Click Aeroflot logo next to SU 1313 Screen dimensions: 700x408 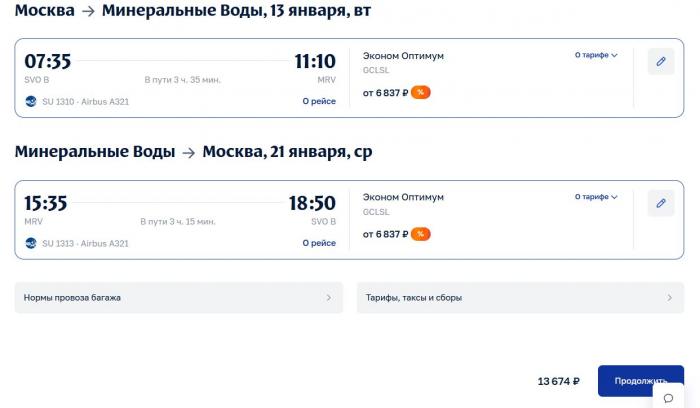tap(32, 243)
